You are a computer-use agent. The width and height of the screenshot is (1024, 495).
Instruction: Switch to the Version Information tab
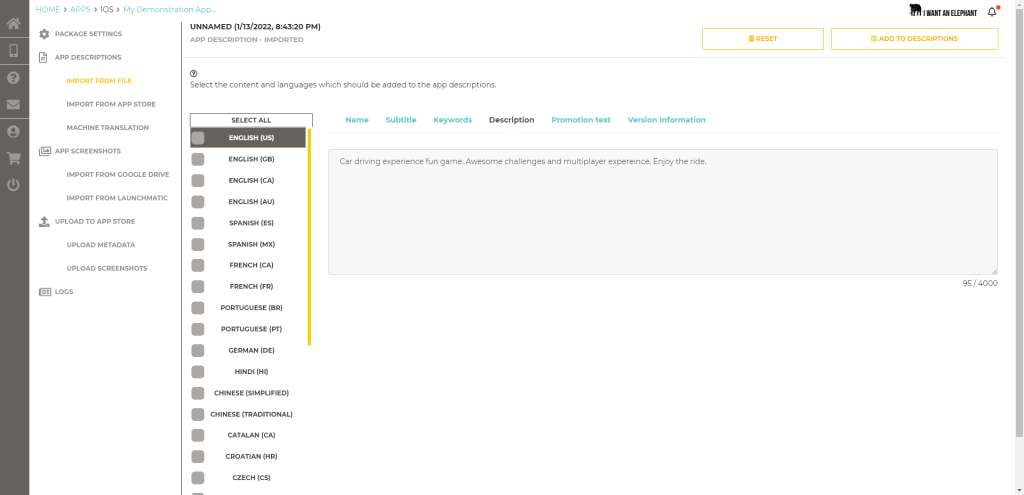pos(667,120)
